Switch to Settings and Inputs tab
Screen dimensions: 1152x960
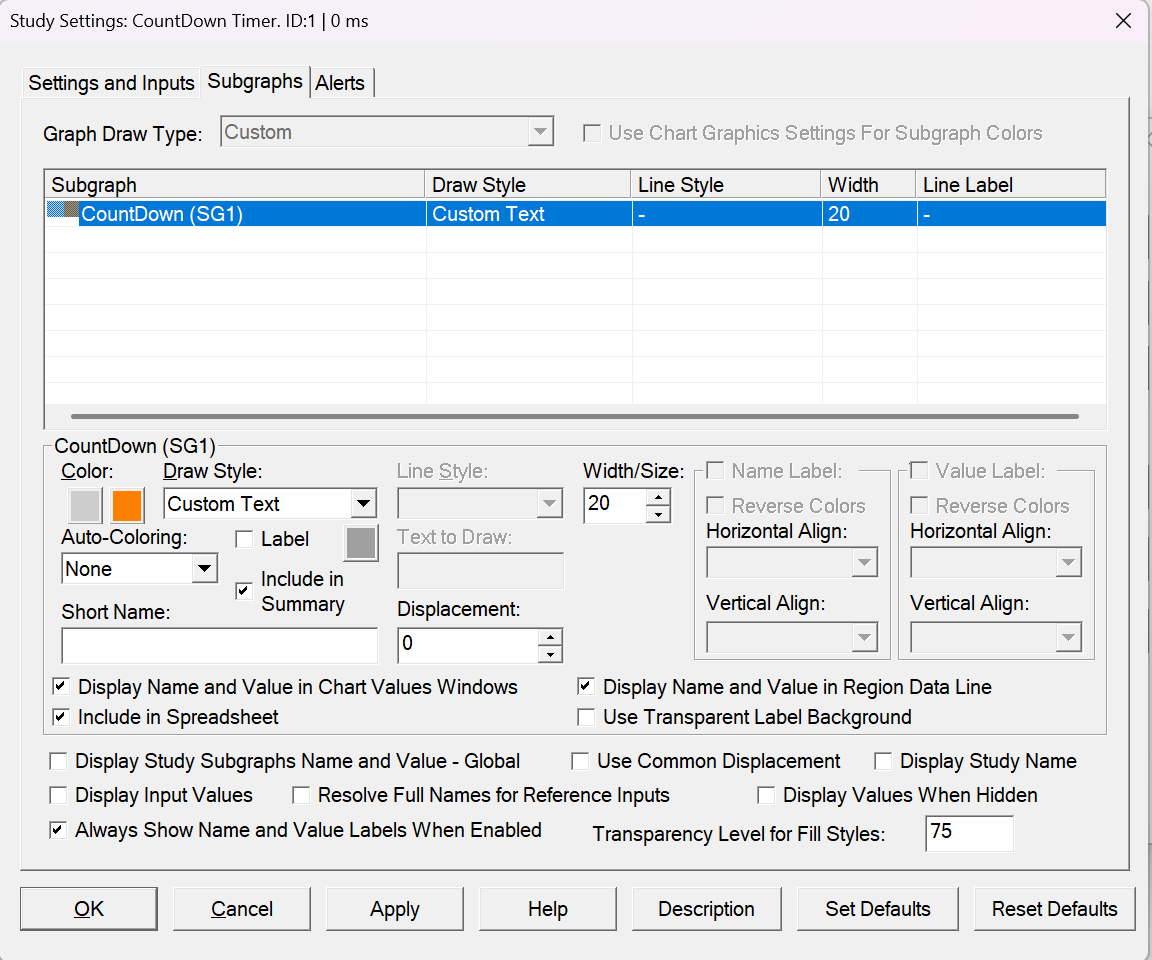111,83
